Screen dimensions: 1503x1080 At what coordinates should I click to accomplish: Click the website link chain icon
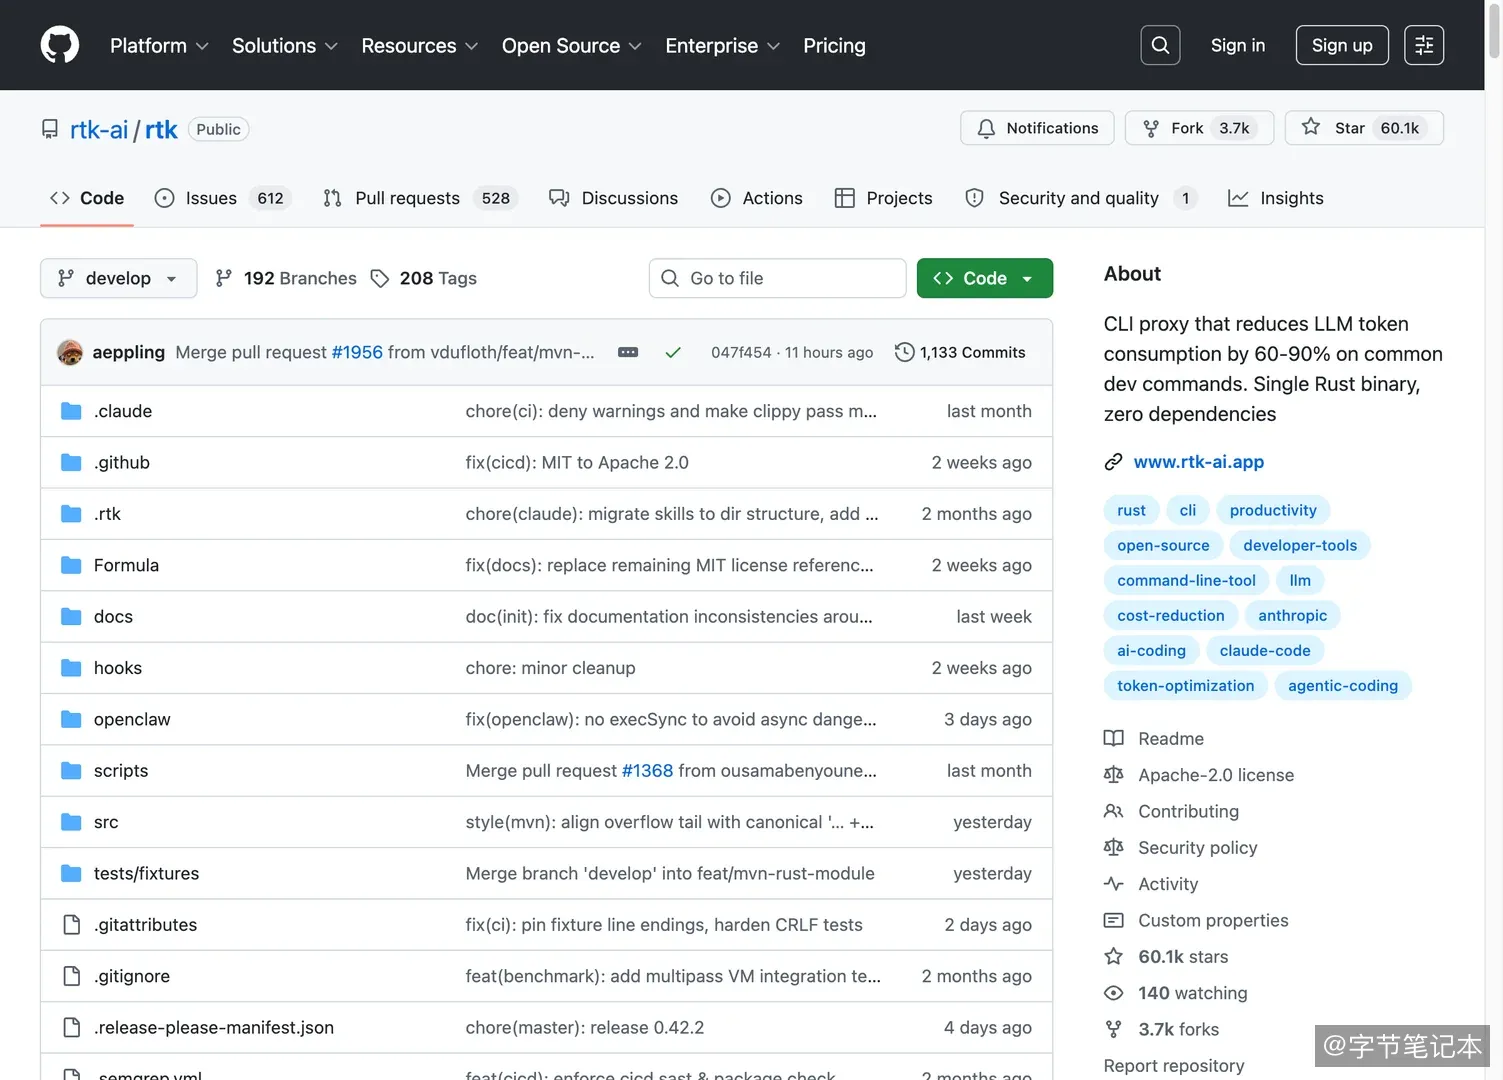tap(1113, 462)
